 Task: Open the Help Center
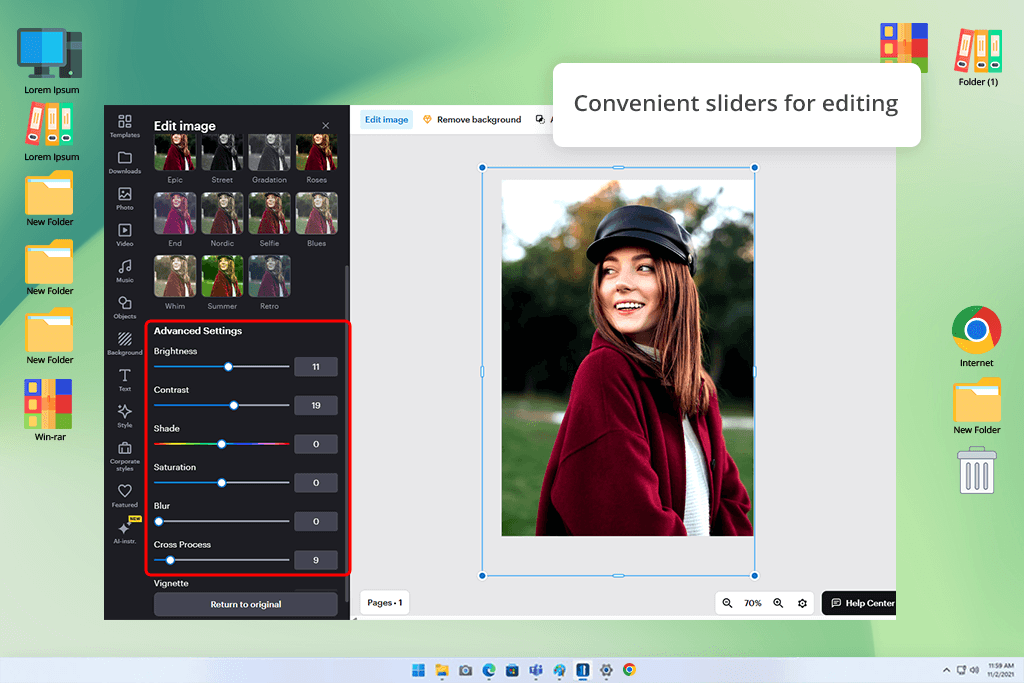pyautogui.click(x=859, y=603)
